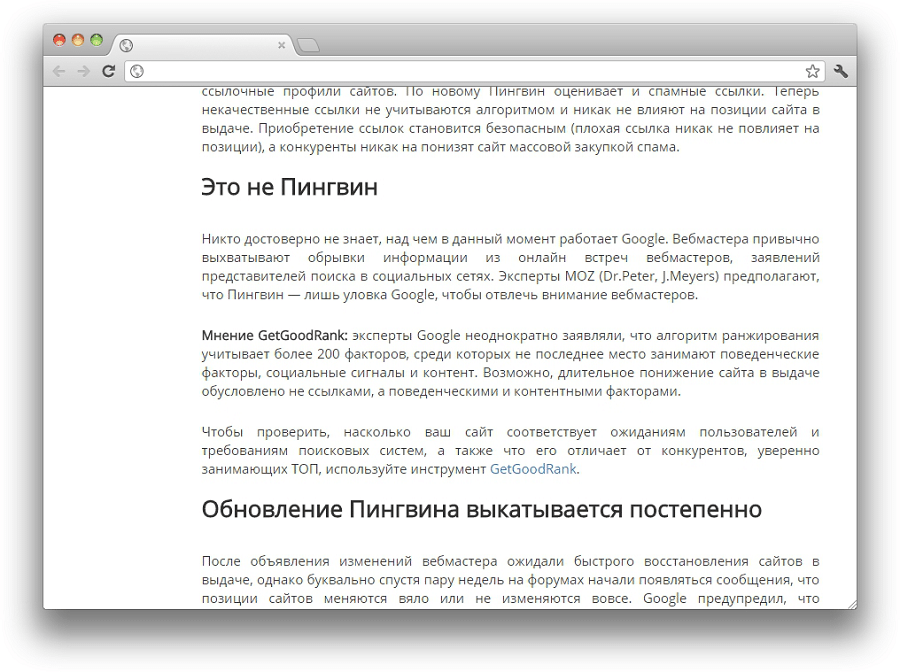Click paragraph starting "Чтобы проверить, насколько"
The width and height of the screenshot is (900, 672).
point(510,450)
